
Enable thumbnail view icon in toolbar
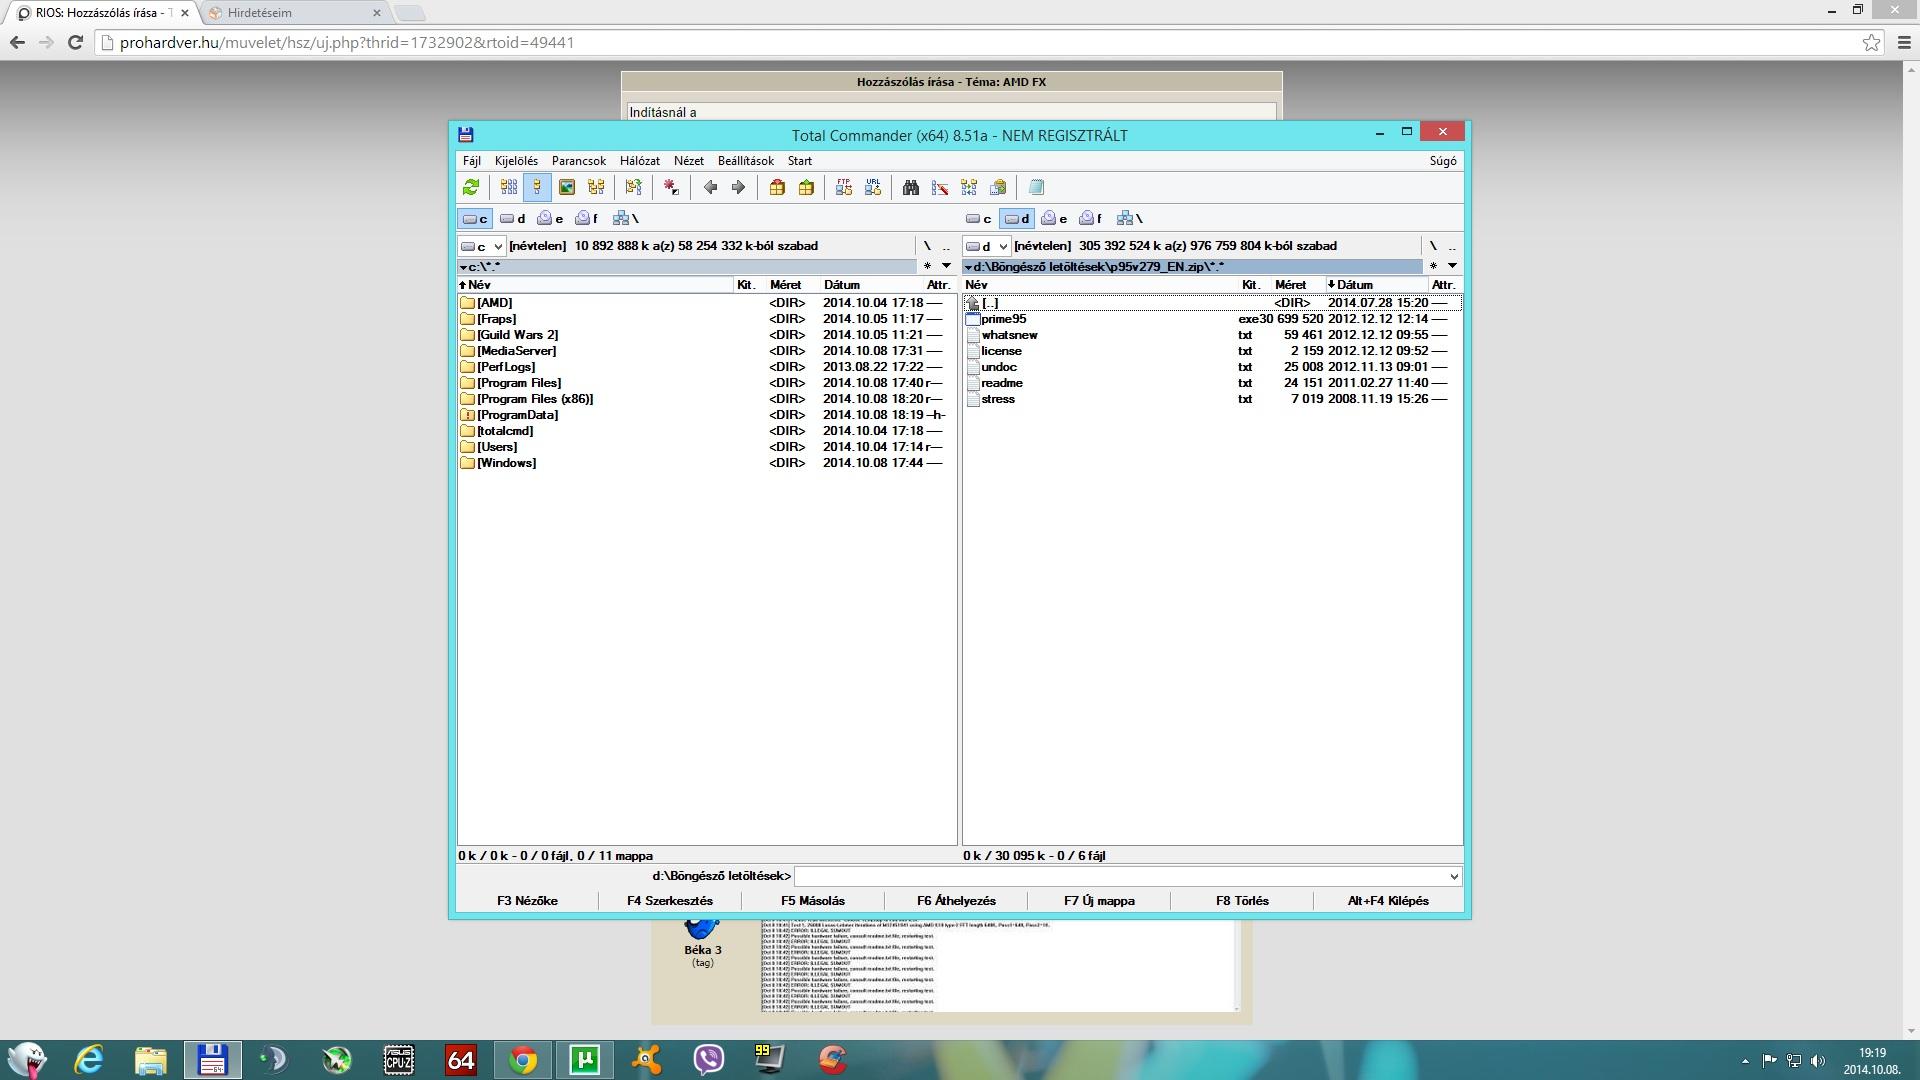click(x=567, y=187)
